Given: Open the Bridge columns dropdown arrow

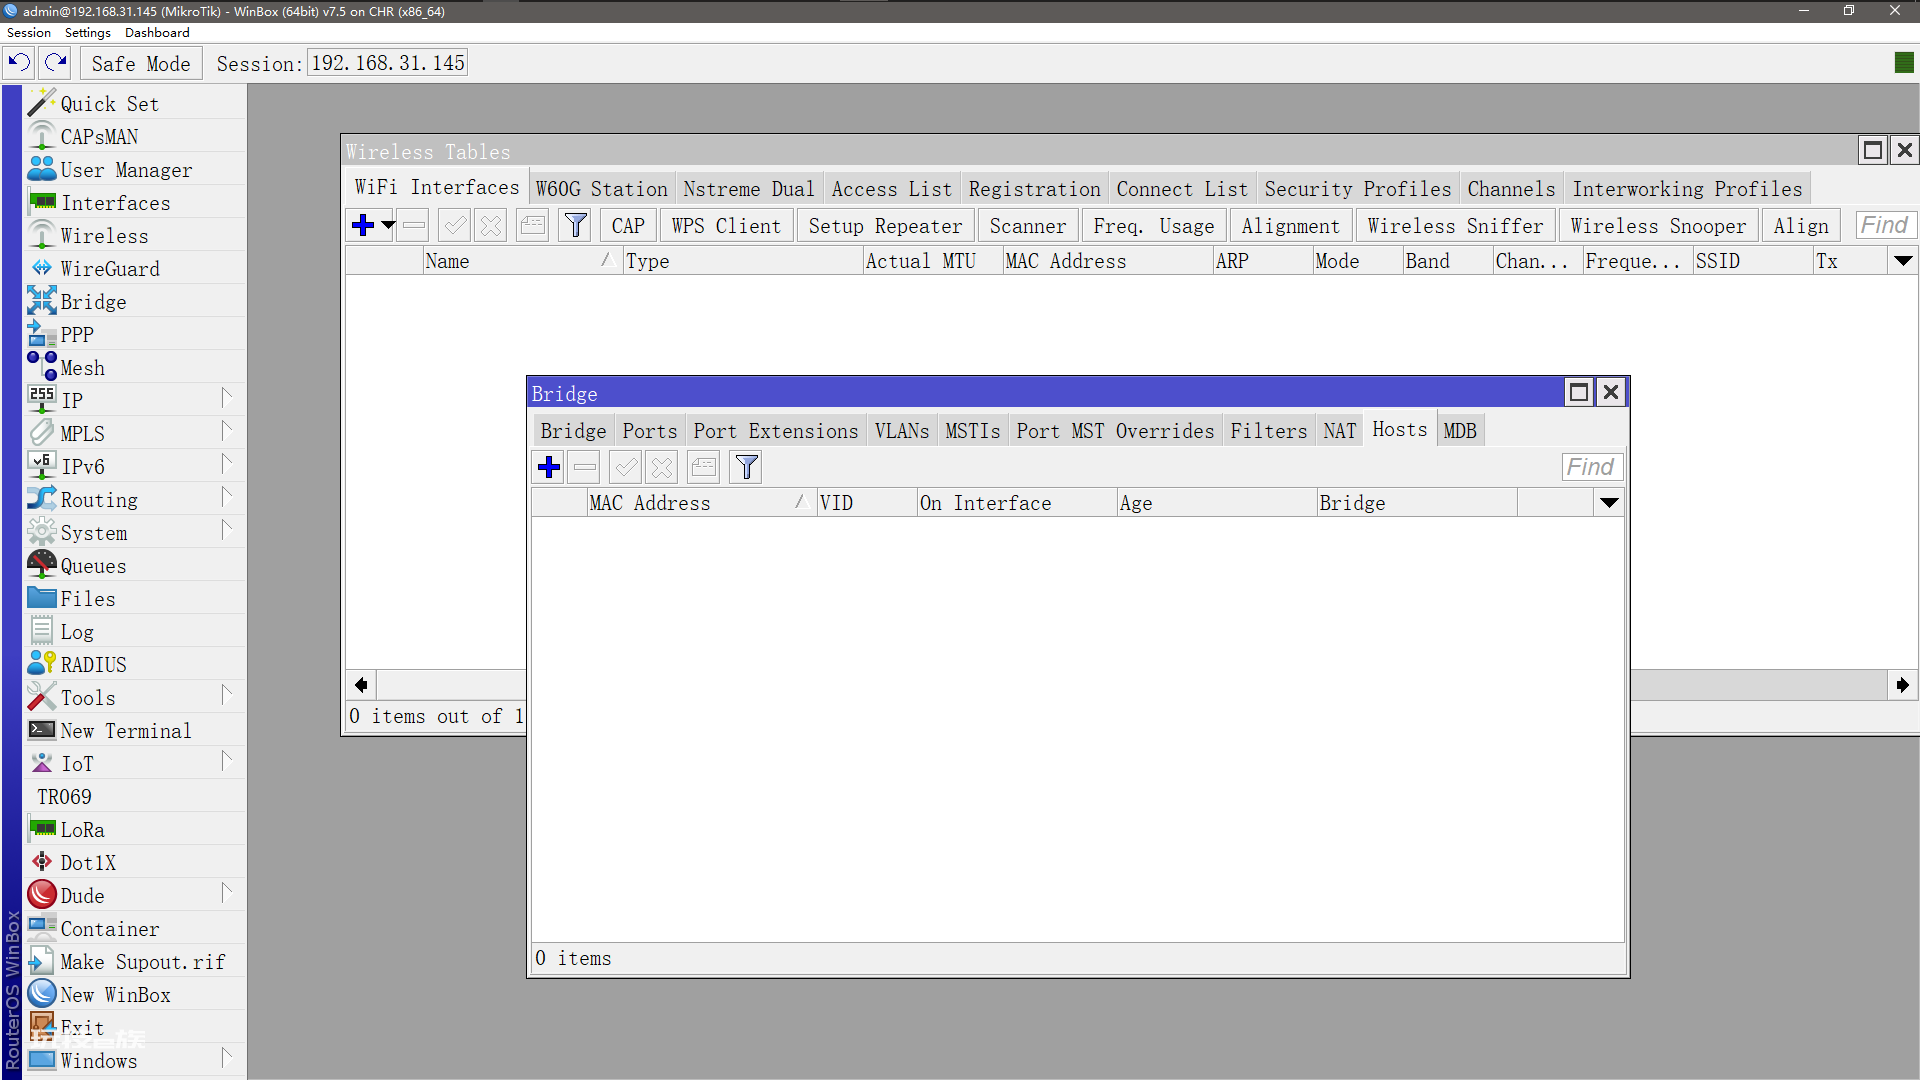Looking at the screenshot, I should click(1609, 503).
